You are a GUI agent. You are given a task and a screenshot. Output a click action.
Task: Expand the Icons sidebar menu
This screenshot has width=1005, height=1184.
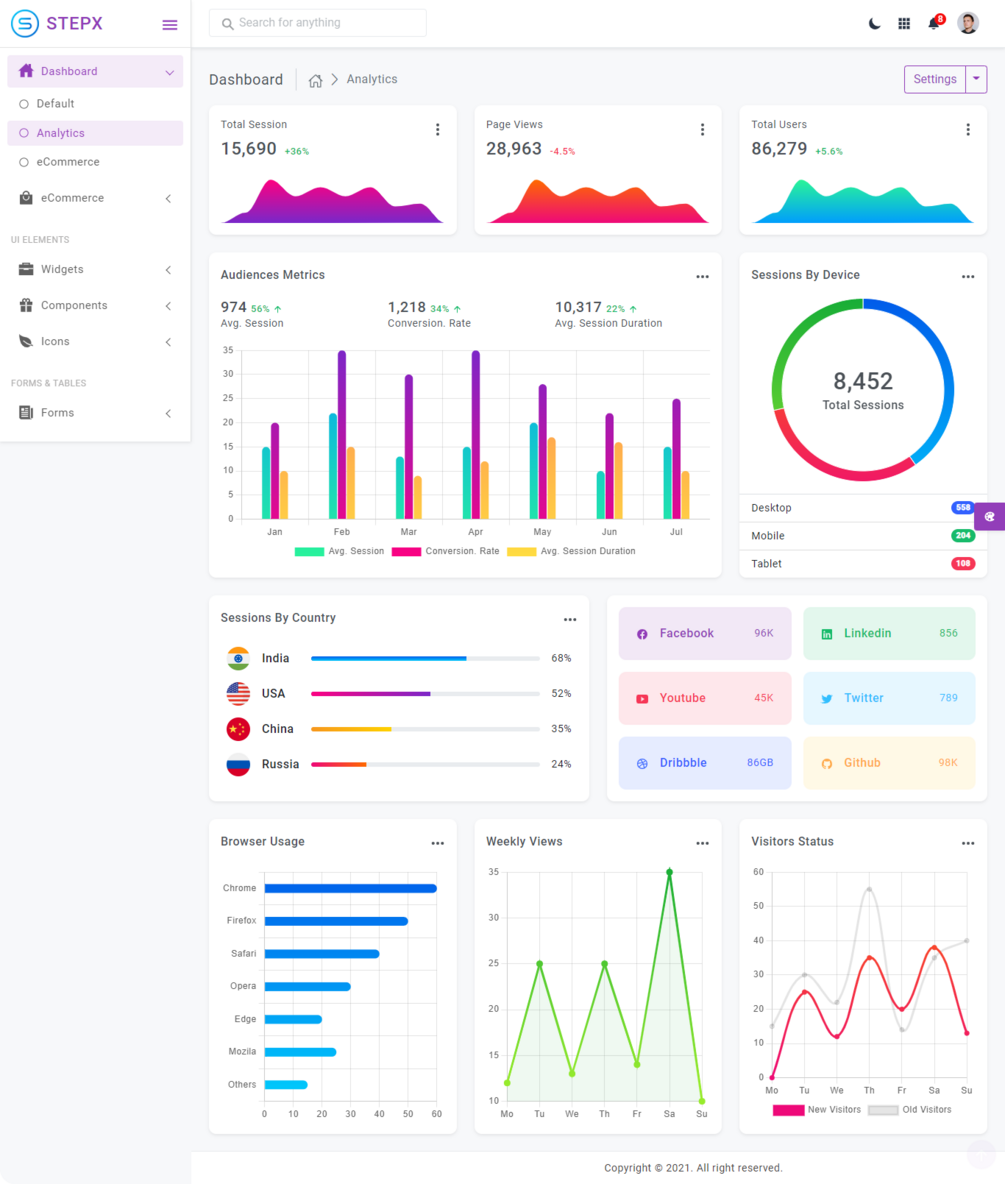(x=95, y=341)
